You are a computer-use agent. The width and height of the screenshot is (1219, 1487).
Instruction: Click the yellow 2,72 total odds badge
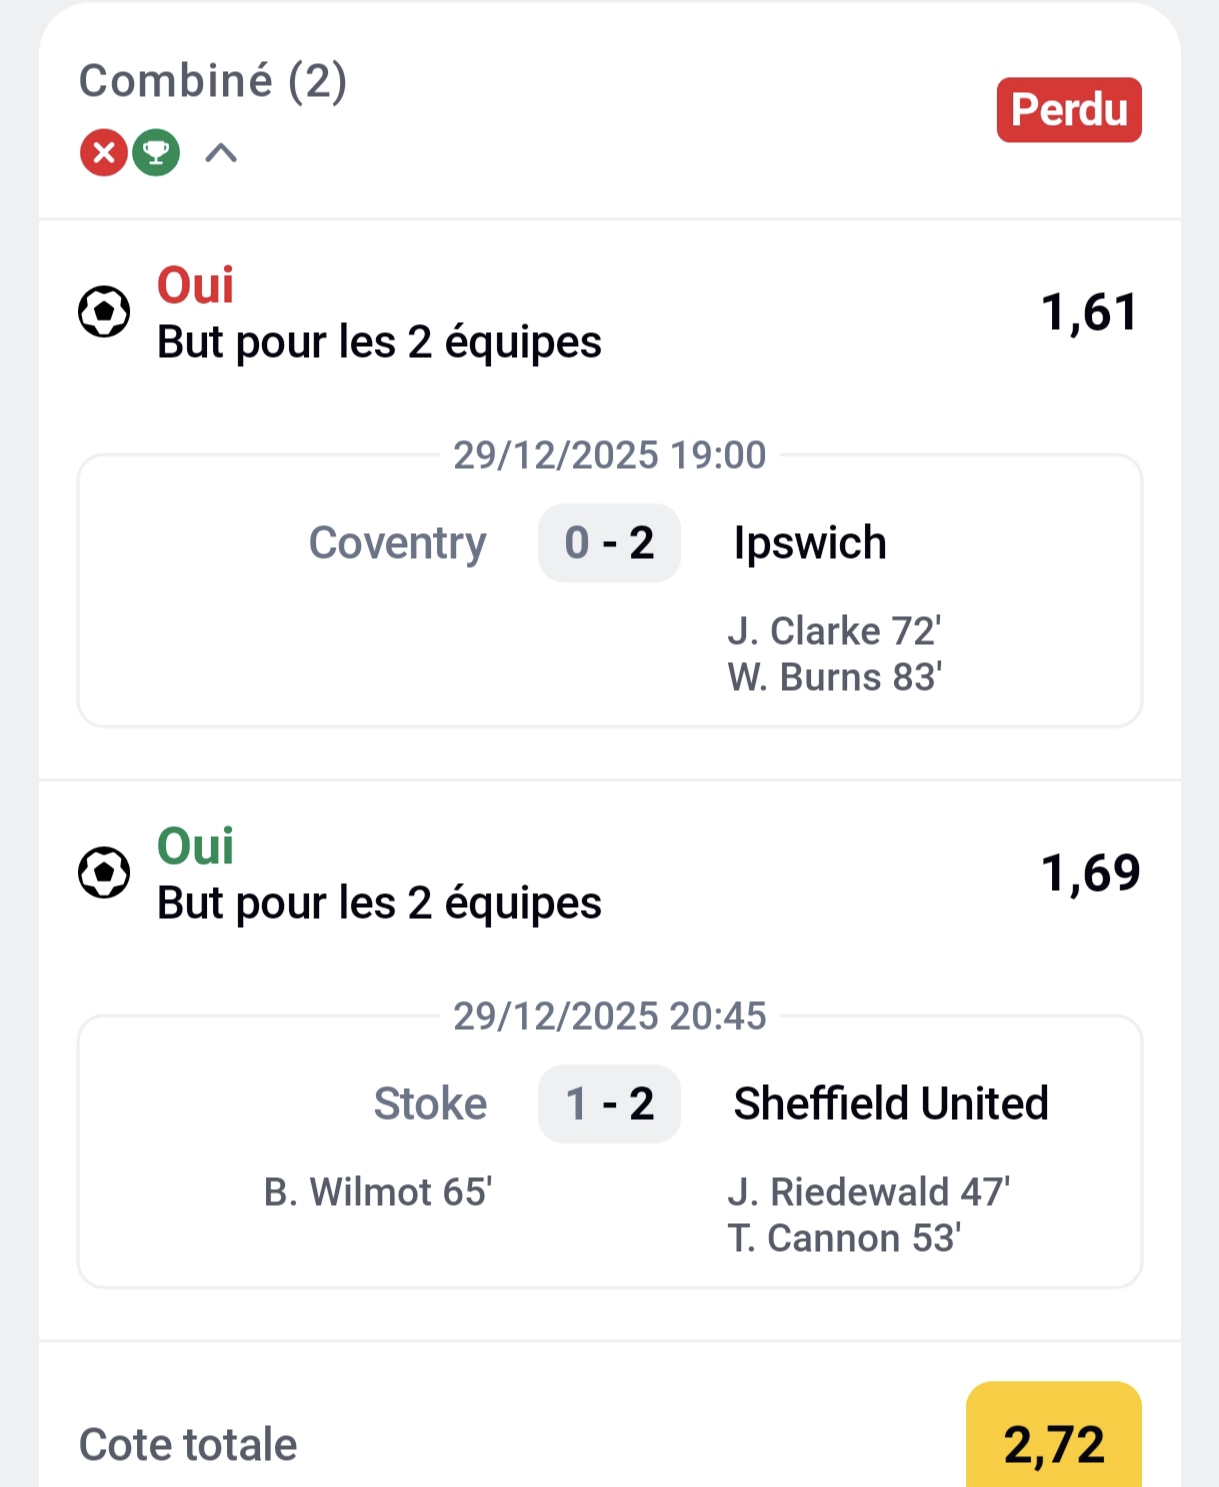tap(1053, 1440)
